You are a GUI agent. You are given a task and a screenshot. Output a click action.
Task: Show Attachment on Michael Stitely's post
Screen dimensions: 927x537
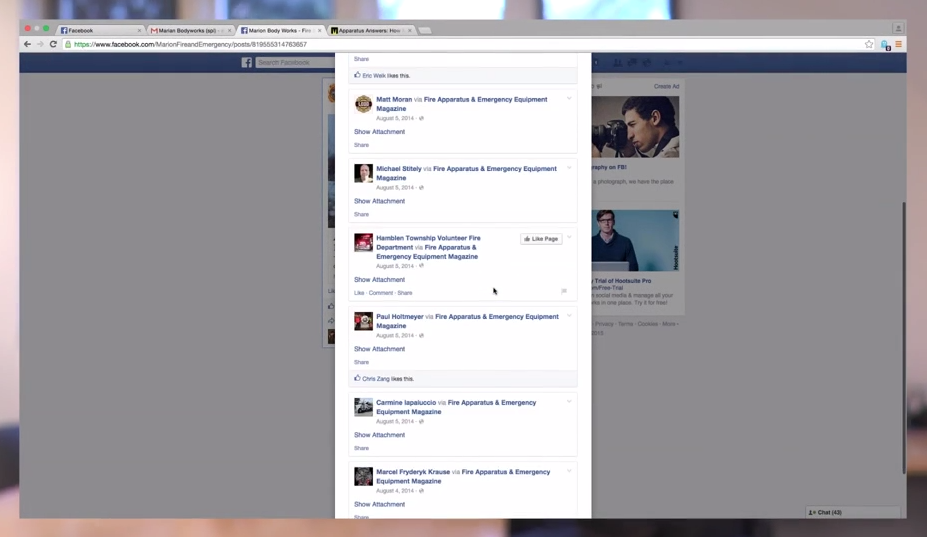coord(380,201)
